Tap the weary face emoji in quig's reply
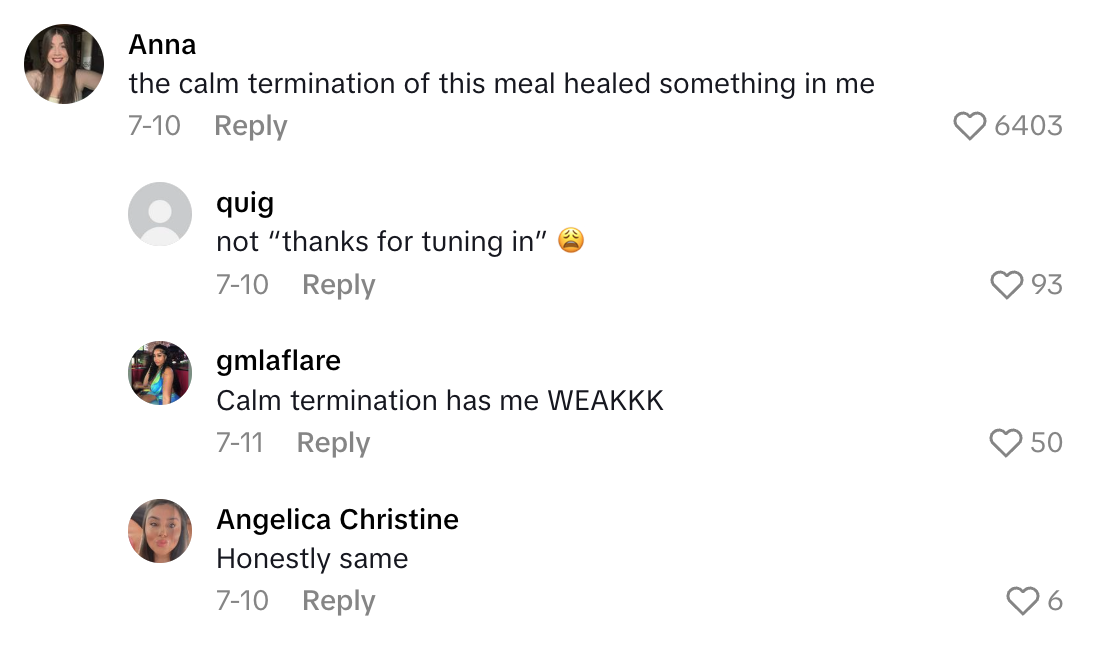Image resolution: width=1102 pixels, height=652 pixels. coord(570,241)
